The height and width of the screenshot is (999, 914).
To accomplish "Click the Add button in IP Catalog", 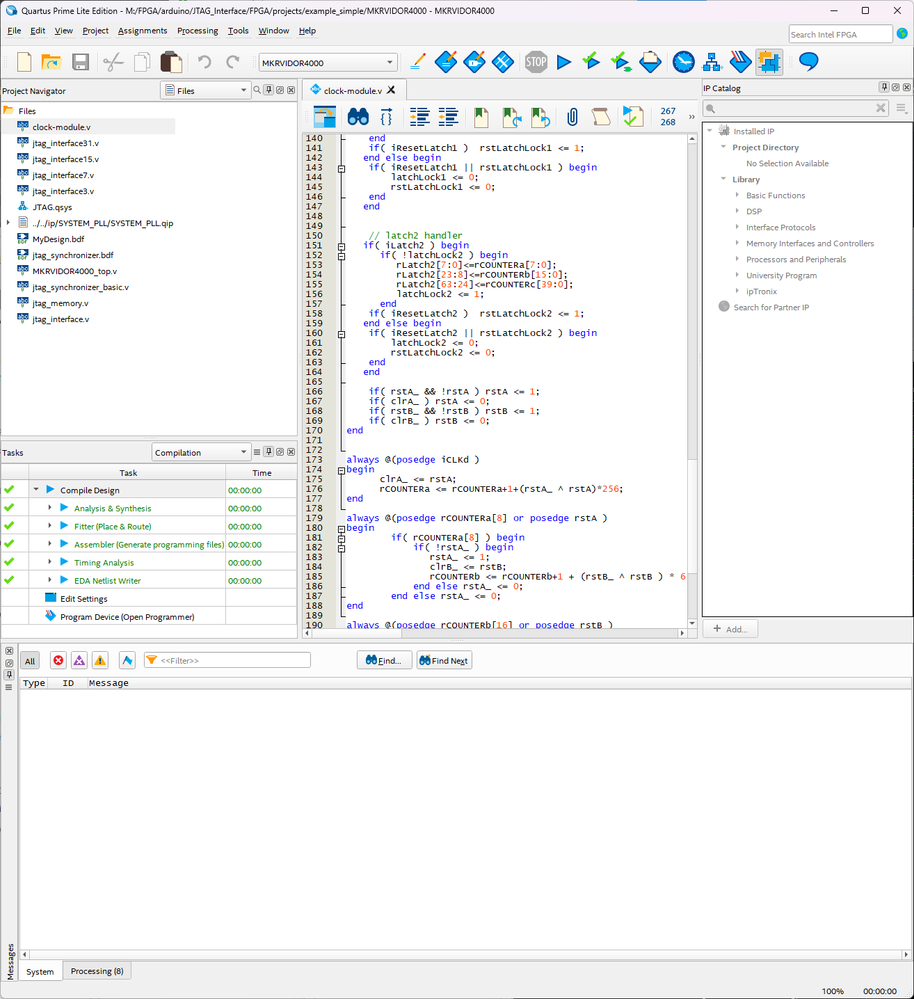I will pos(731,629).
